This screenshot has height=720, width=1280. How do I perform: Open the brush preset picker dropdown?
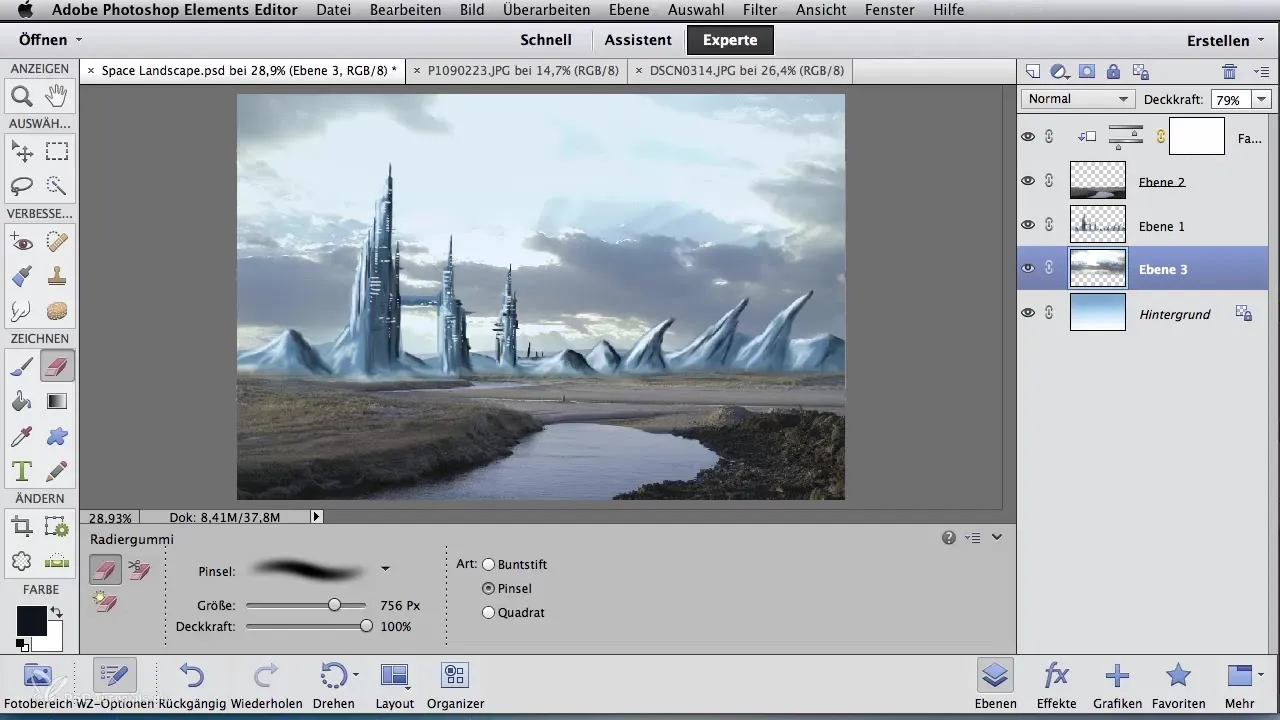click(x=385, y=570)
